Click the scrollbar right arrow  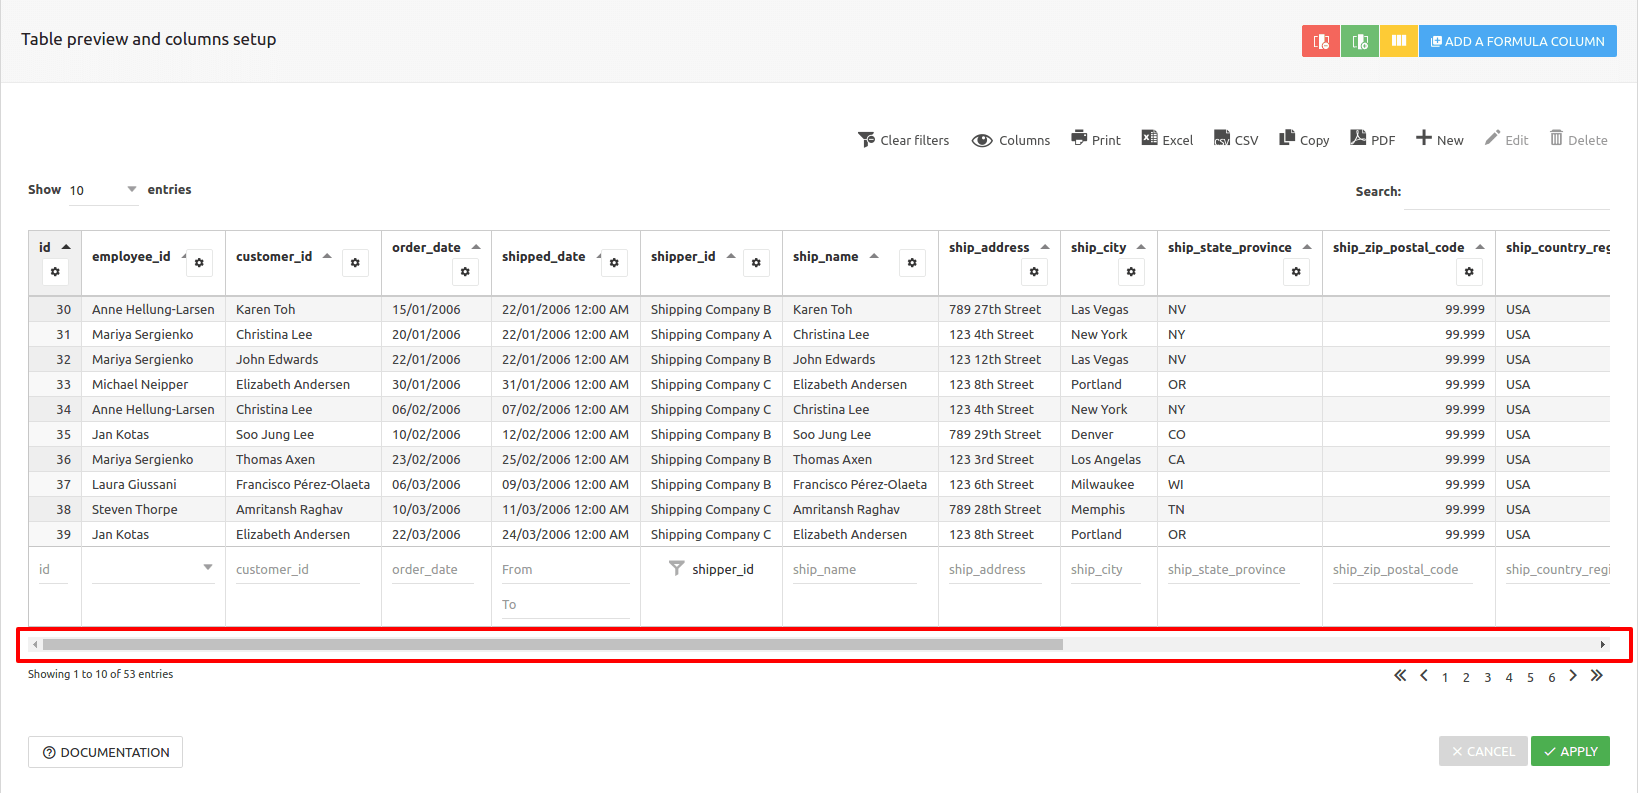(x=1602, y=645)
